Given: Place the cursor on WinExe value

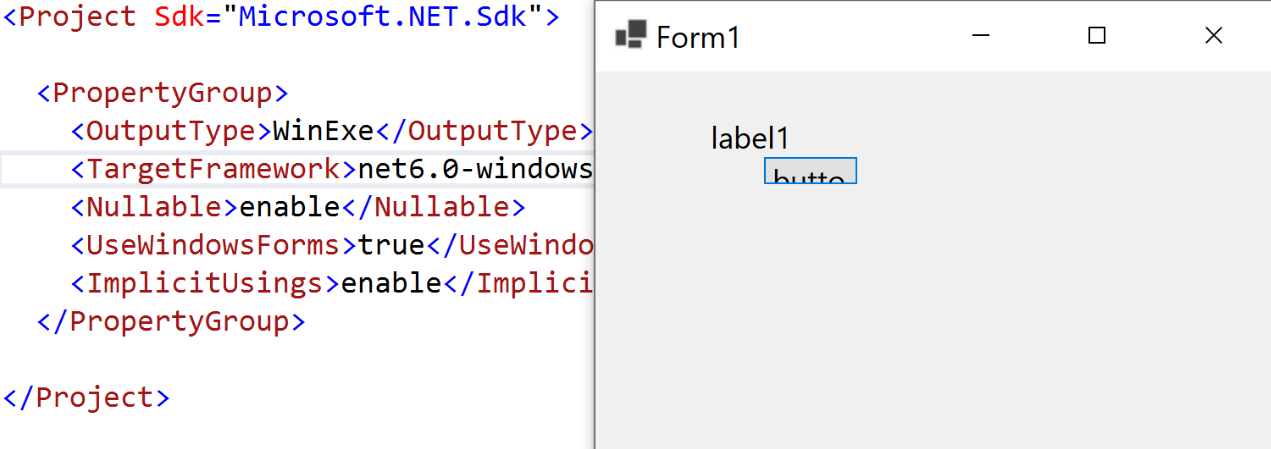Looking at the screenshot, I should [x=323, y=131].
